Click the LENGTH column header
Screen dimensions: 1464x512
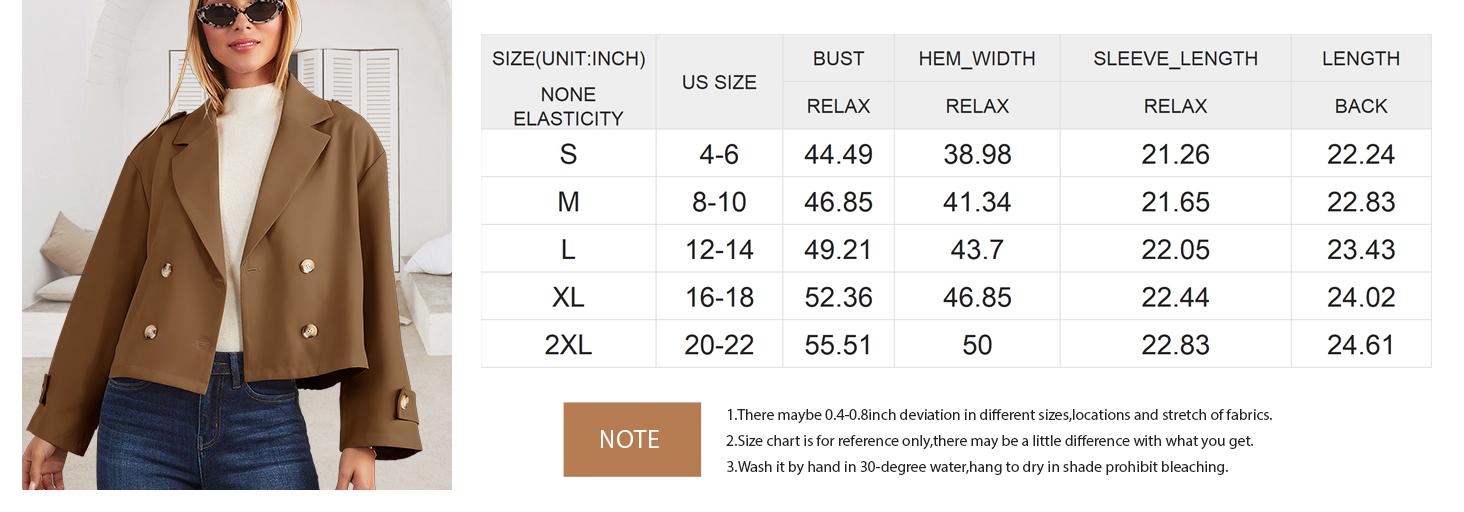click(1361, 58)
